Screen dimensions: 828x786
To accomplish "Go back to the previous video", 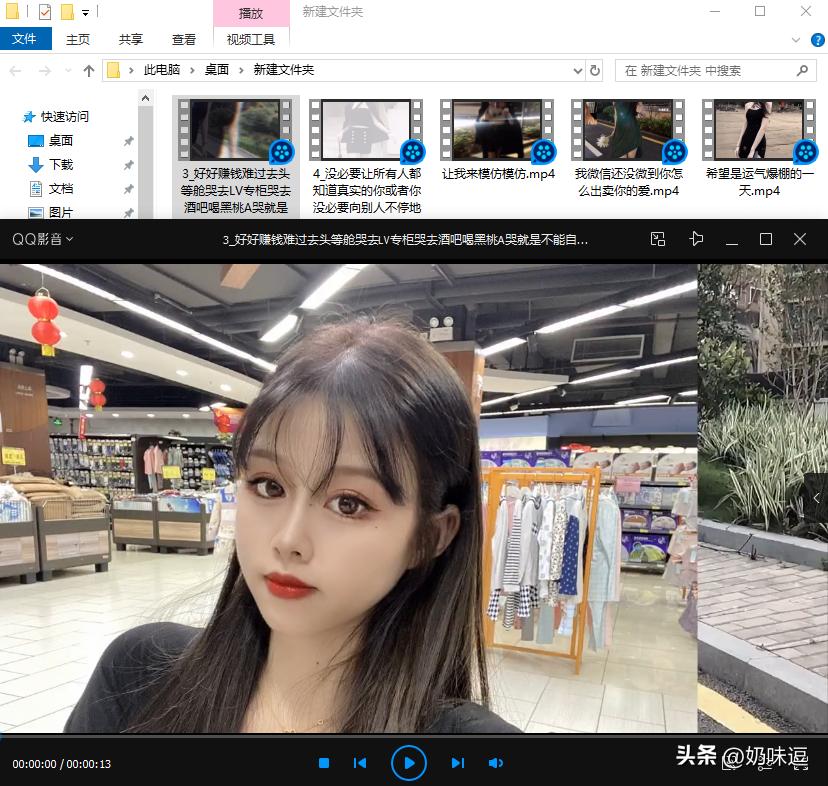I will point(360,763).
